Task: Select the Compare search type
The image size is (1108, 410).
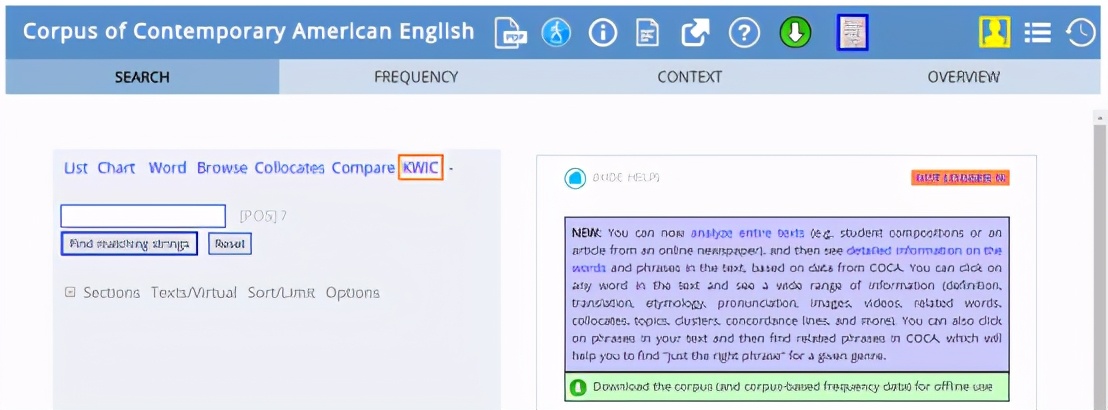Action: click(x=363, y=168)
